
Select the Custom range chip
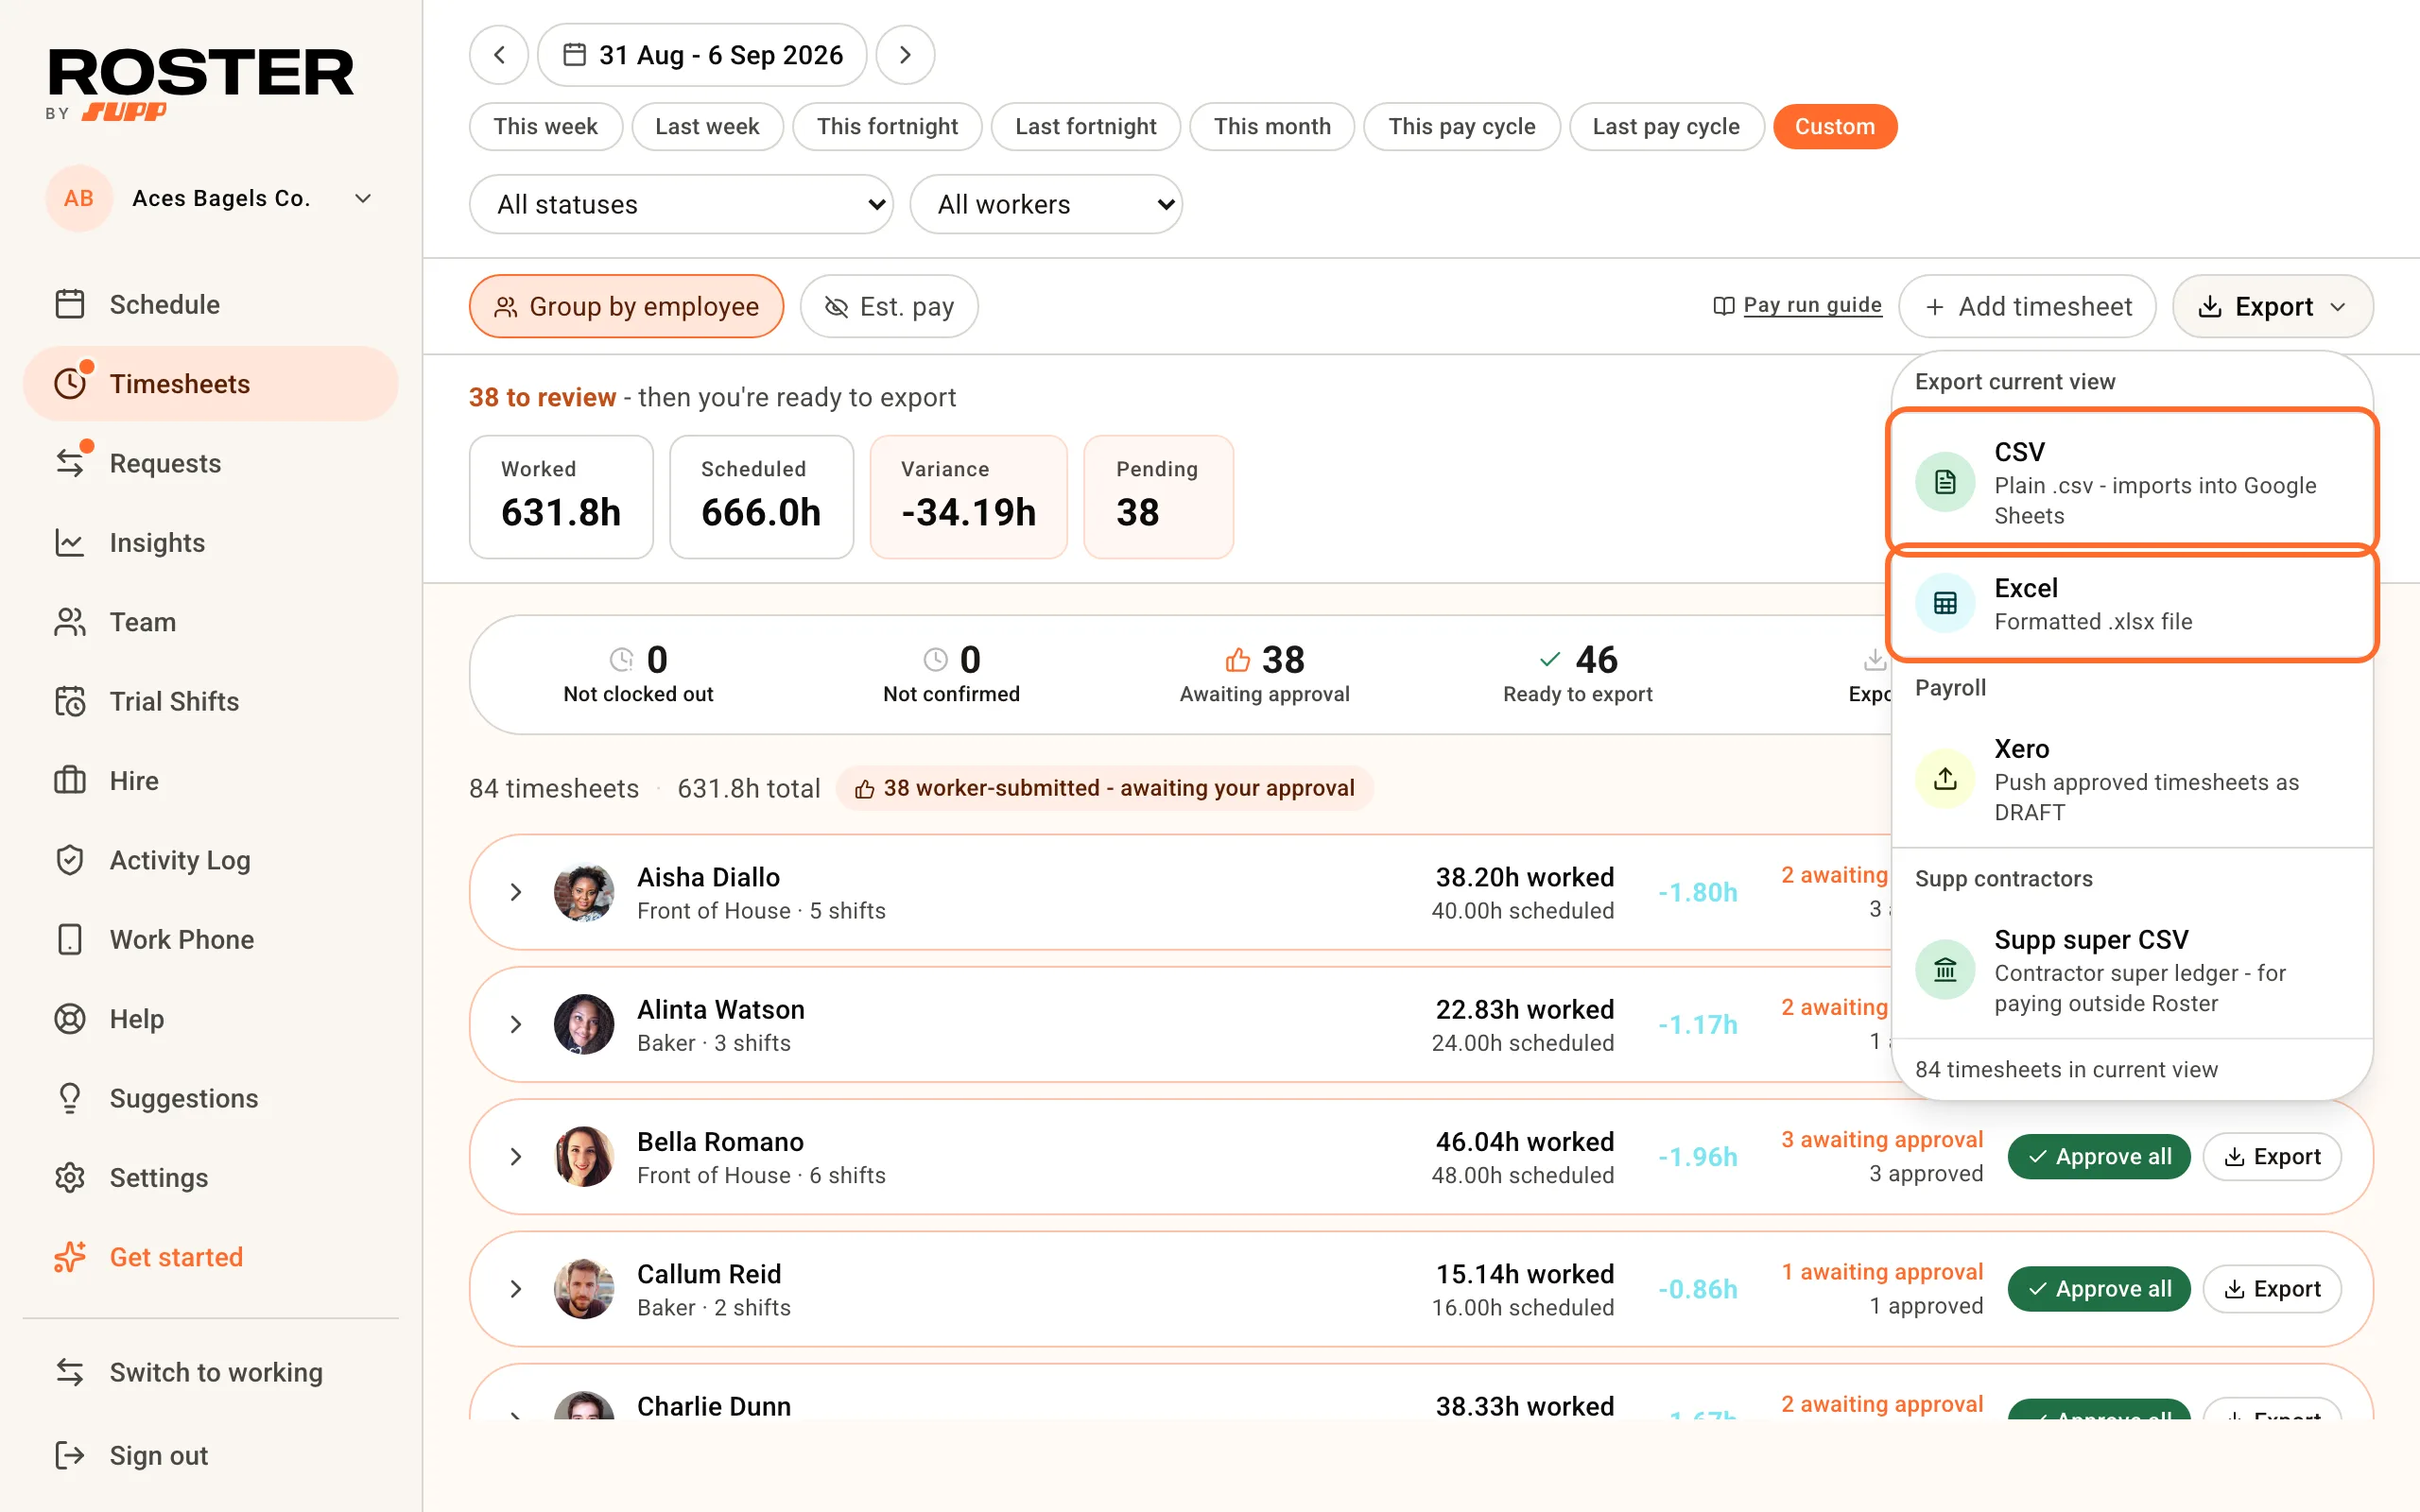click(x=1835, y=126)
